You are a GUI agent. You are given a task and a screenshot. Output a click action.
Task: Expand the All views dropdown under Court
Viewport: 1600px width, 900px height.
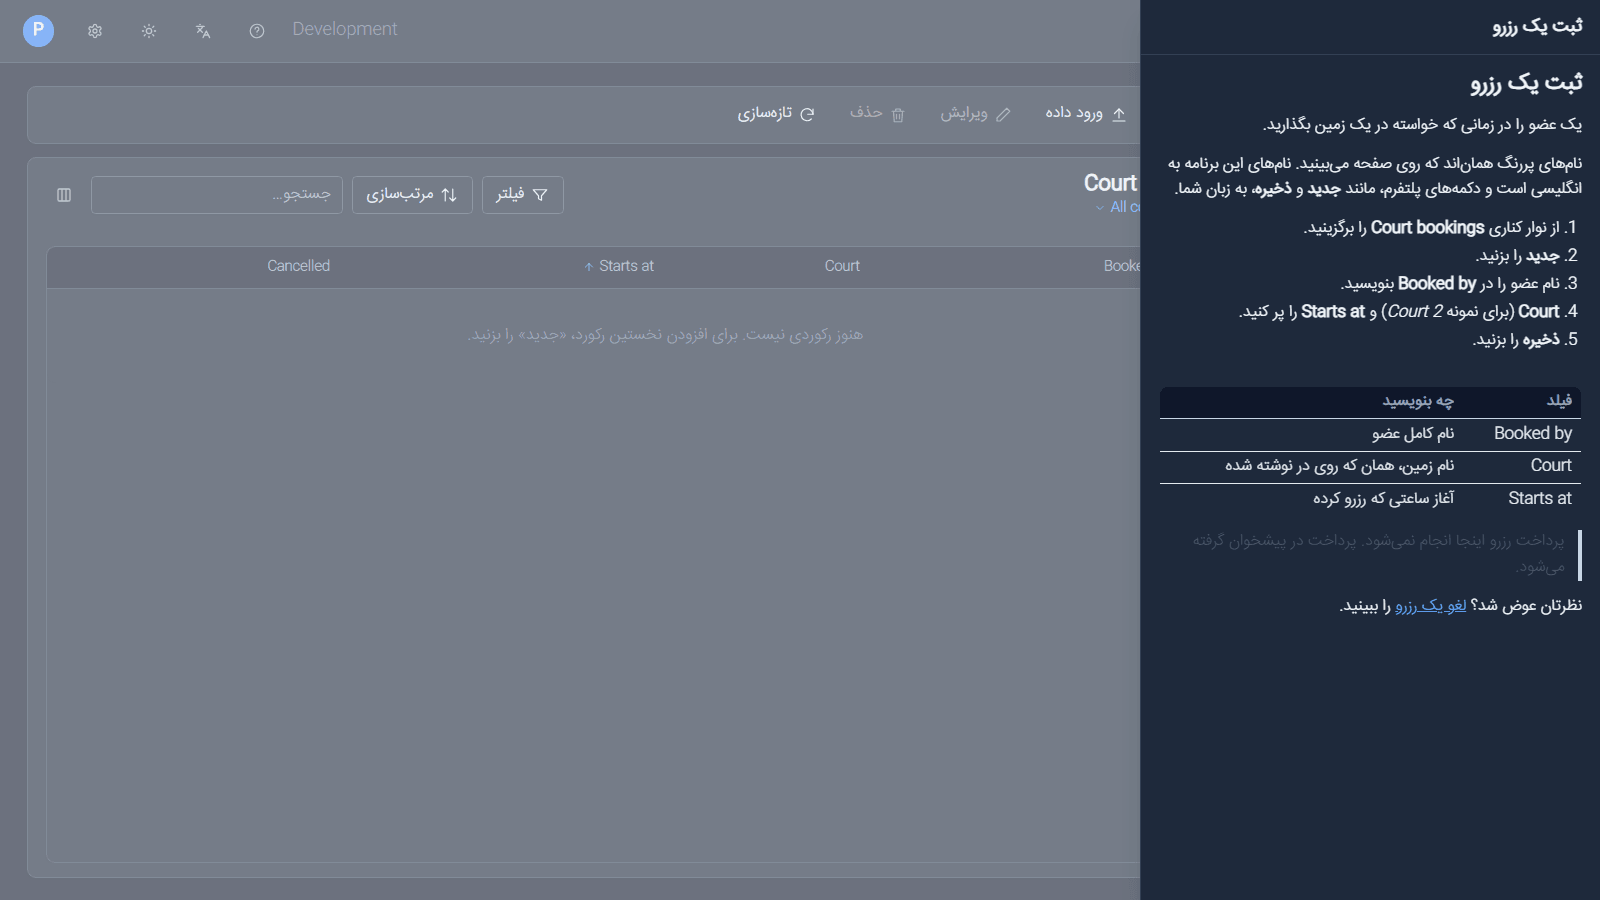pyautogui.click(x=1117, y=207)
